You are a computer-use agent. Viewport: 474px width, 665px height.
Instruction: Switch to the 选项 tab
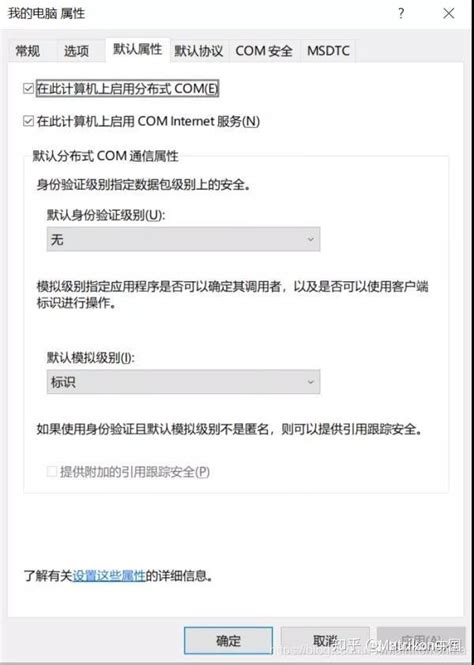[77, 51]
